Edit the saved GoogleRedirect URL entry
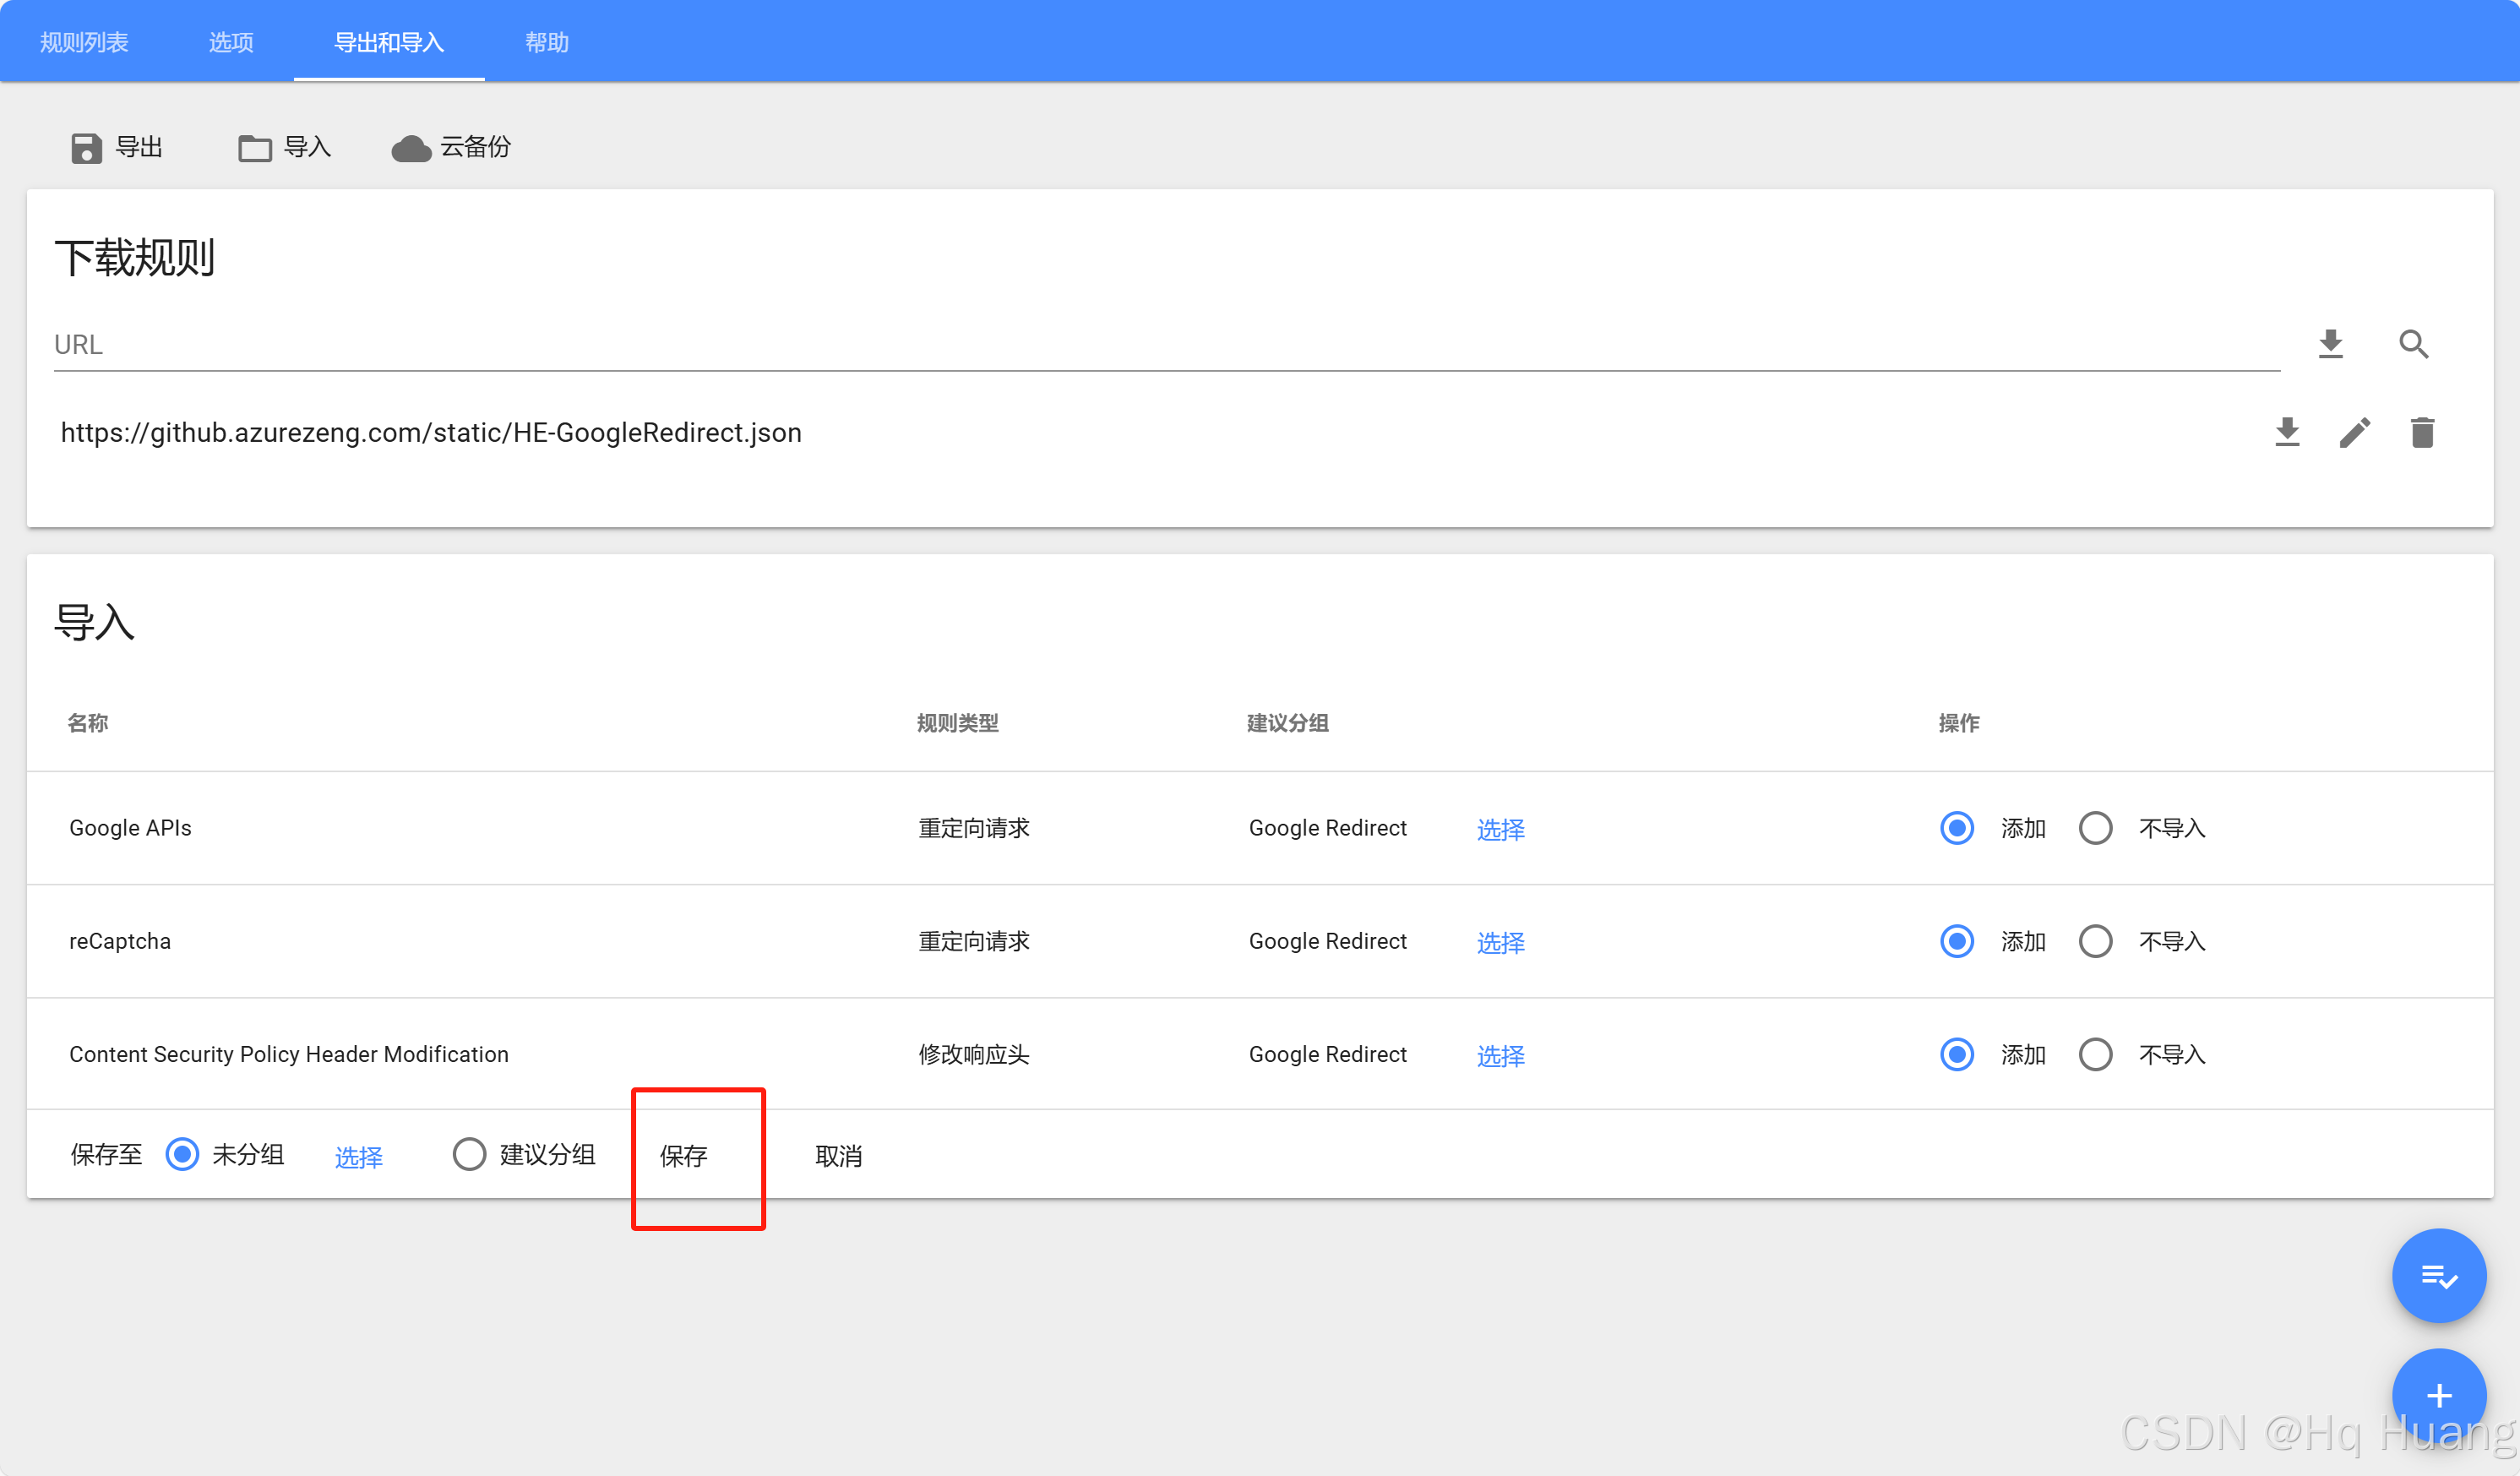2520x1476 pixels. click(x=2354, y=432)
